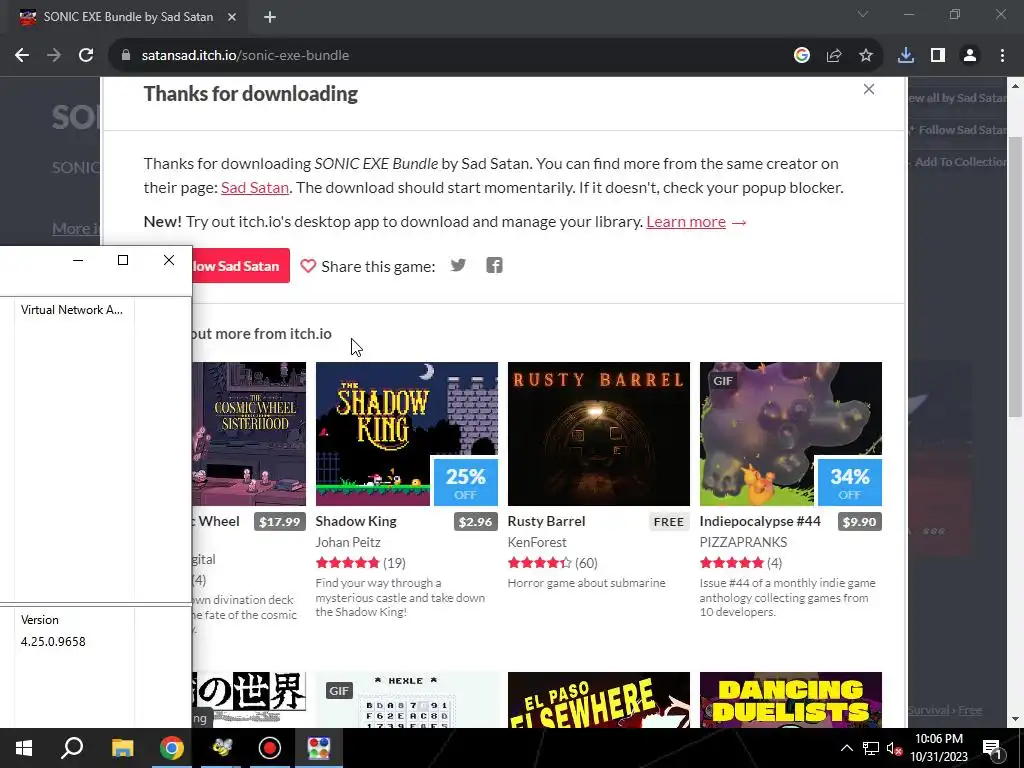Click the Shadow King title link

click(356, 521)
